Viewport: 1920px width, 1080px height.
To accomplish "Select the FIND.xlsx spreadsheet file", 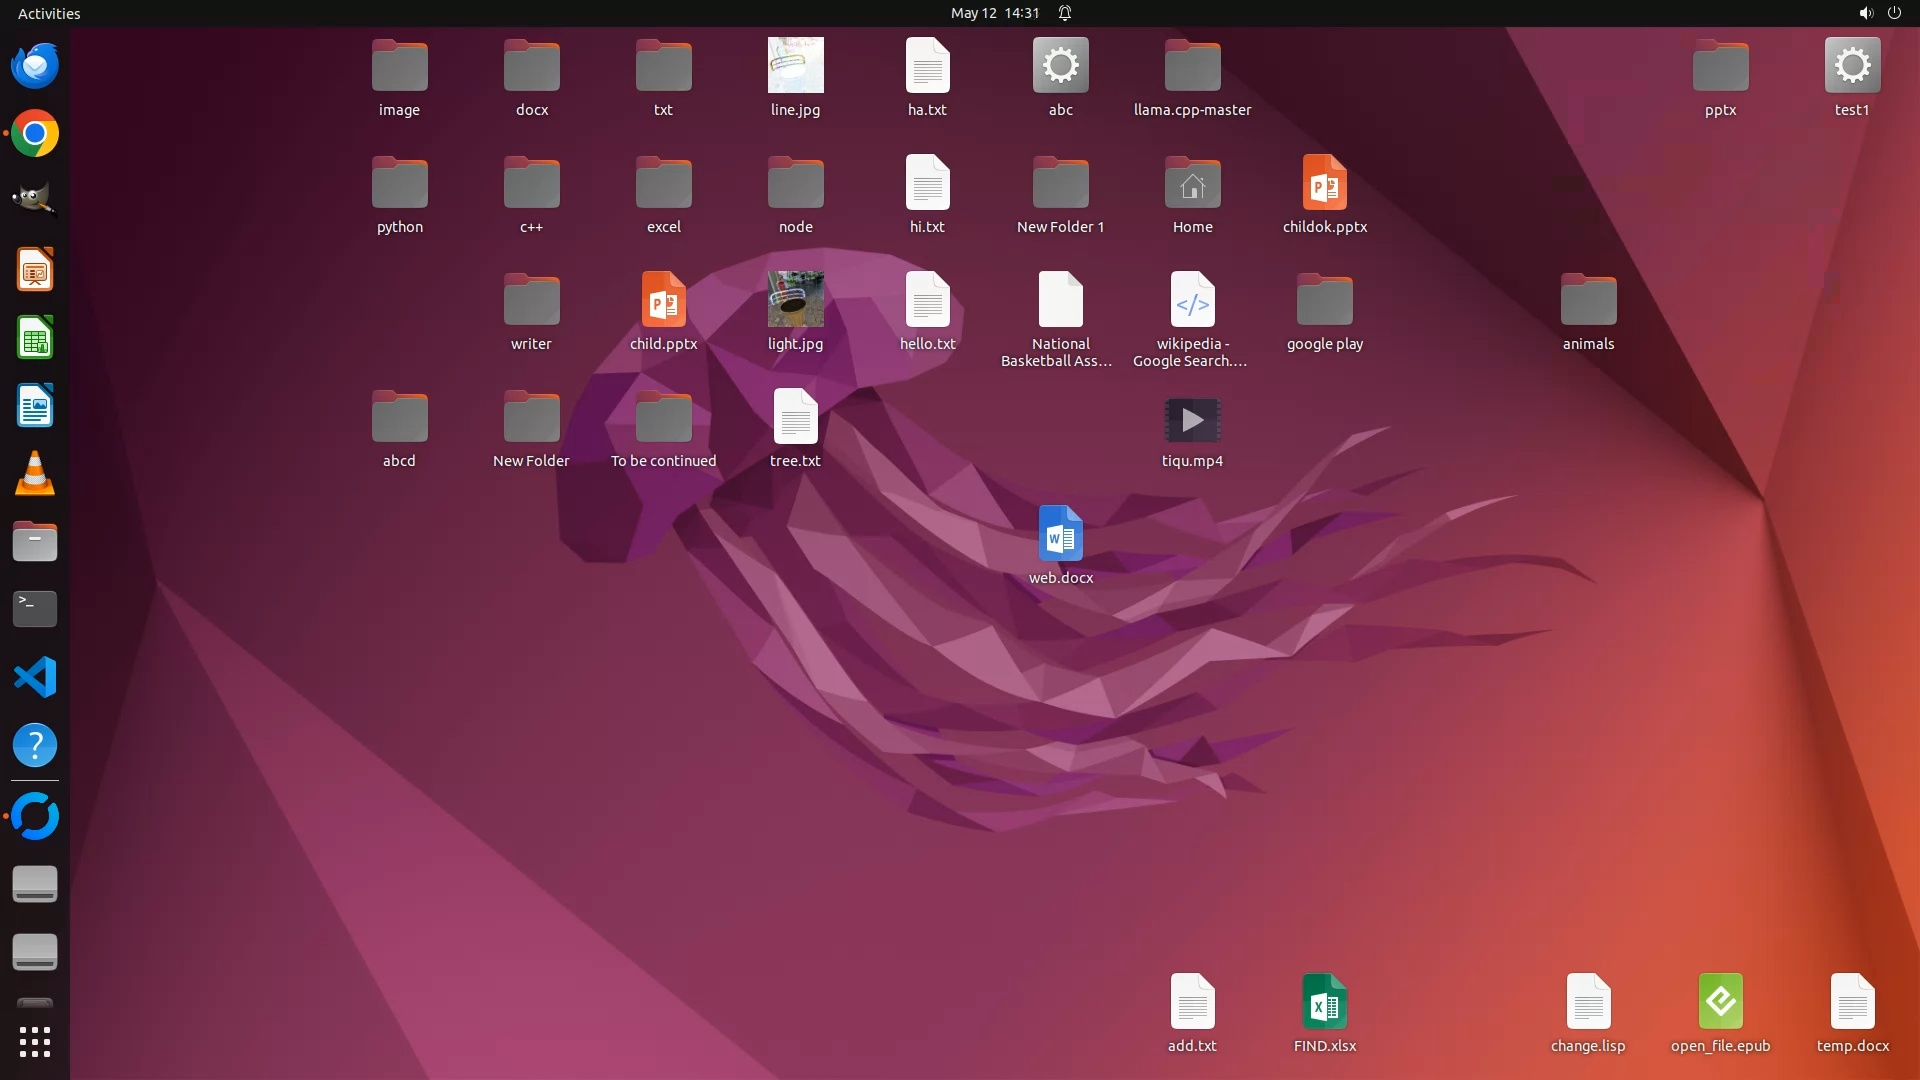I will (x=1324, y=1002).
